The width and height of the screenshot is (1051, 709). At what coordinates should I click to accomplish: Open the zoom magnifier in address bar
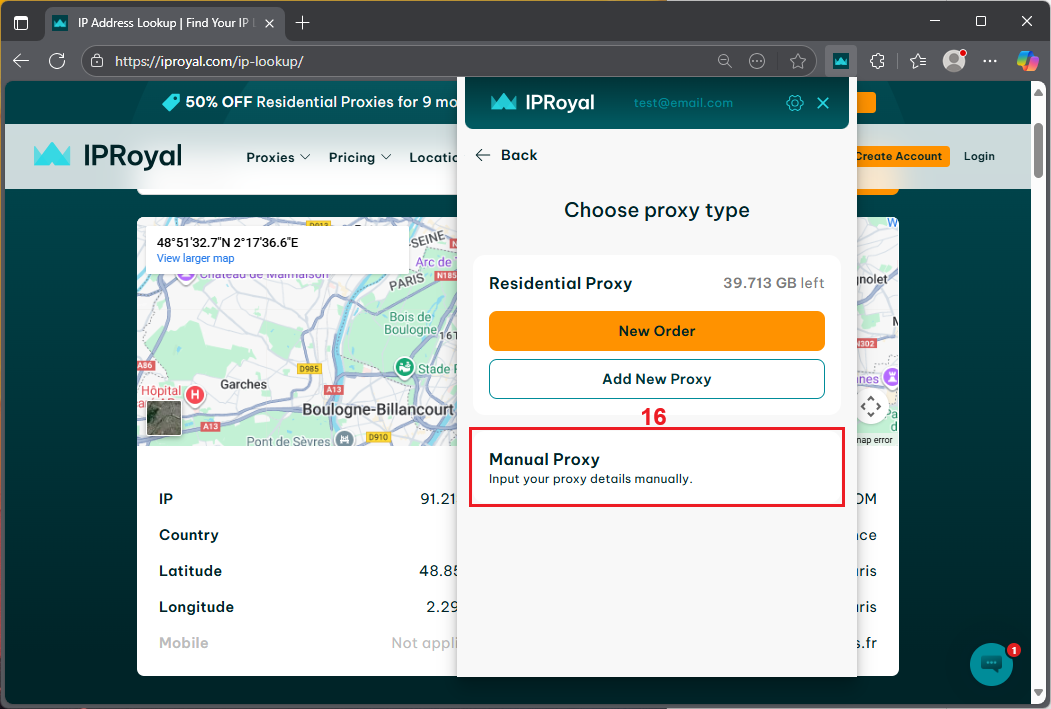(x=724, y=61)
